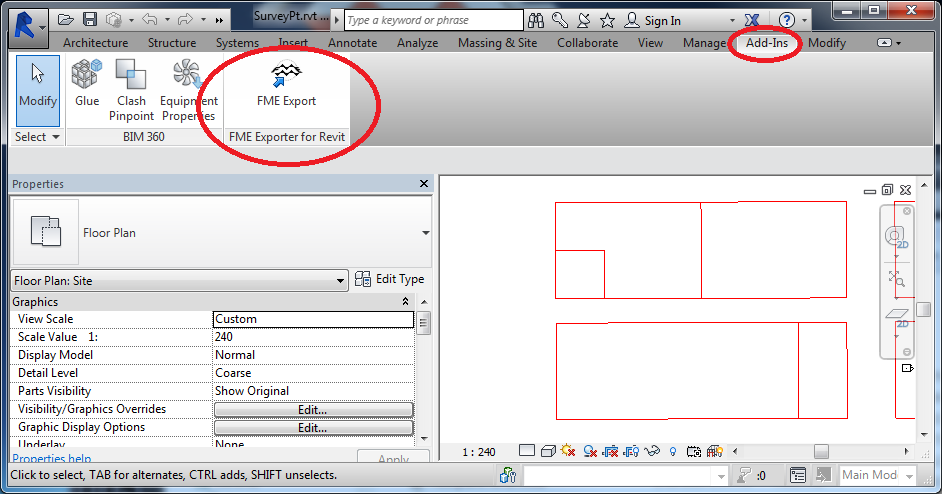Open the Architecture ribbon tab
Image resolution: width=942 pixels, height=494 pixels.
click(96, 43)
